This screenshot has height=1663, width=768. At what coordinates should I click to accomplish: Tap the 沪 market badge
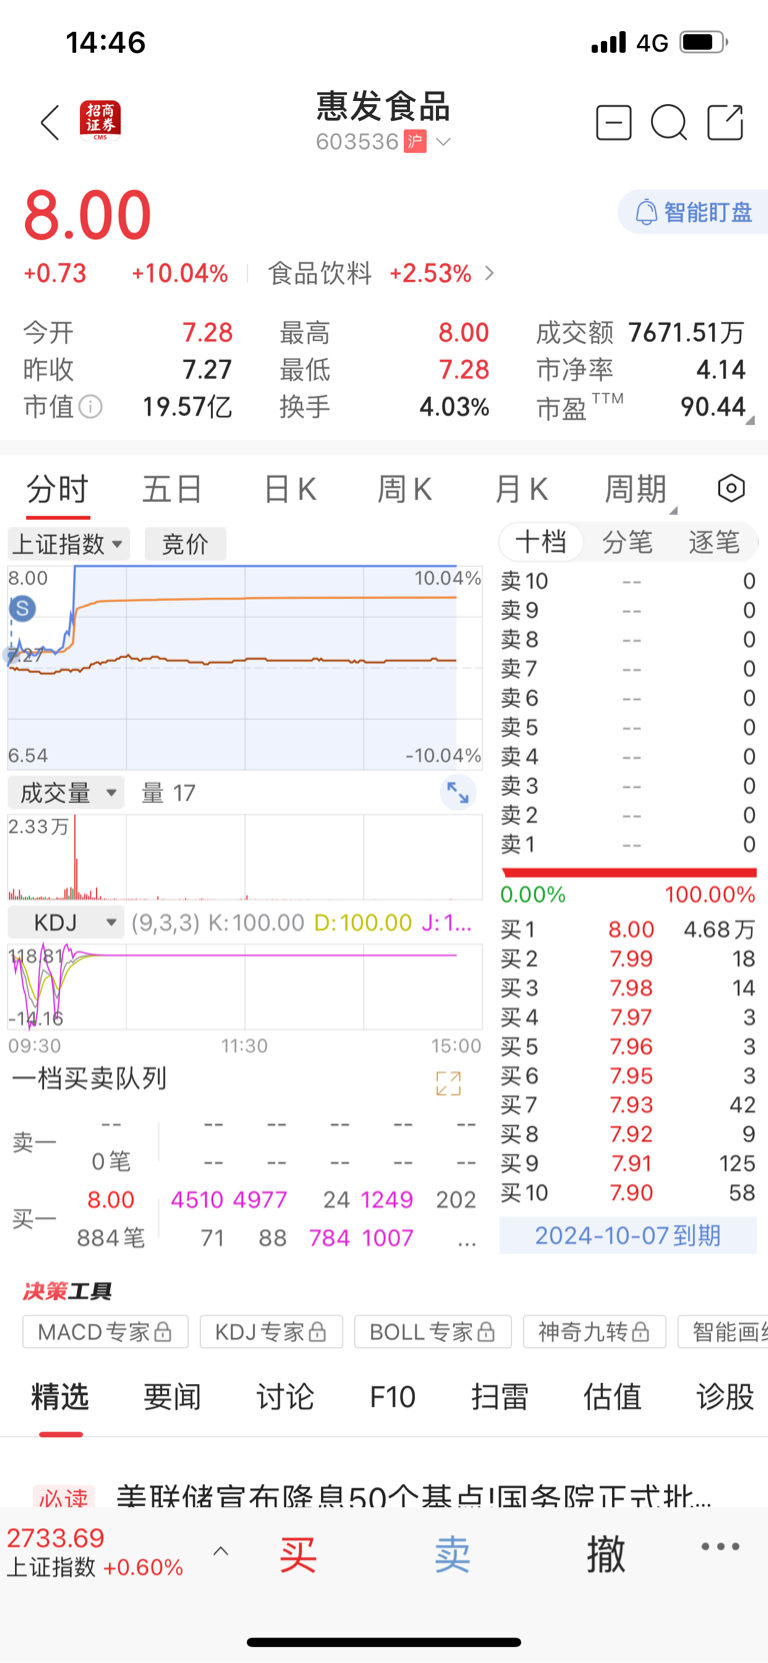click(x=415, y=142)
